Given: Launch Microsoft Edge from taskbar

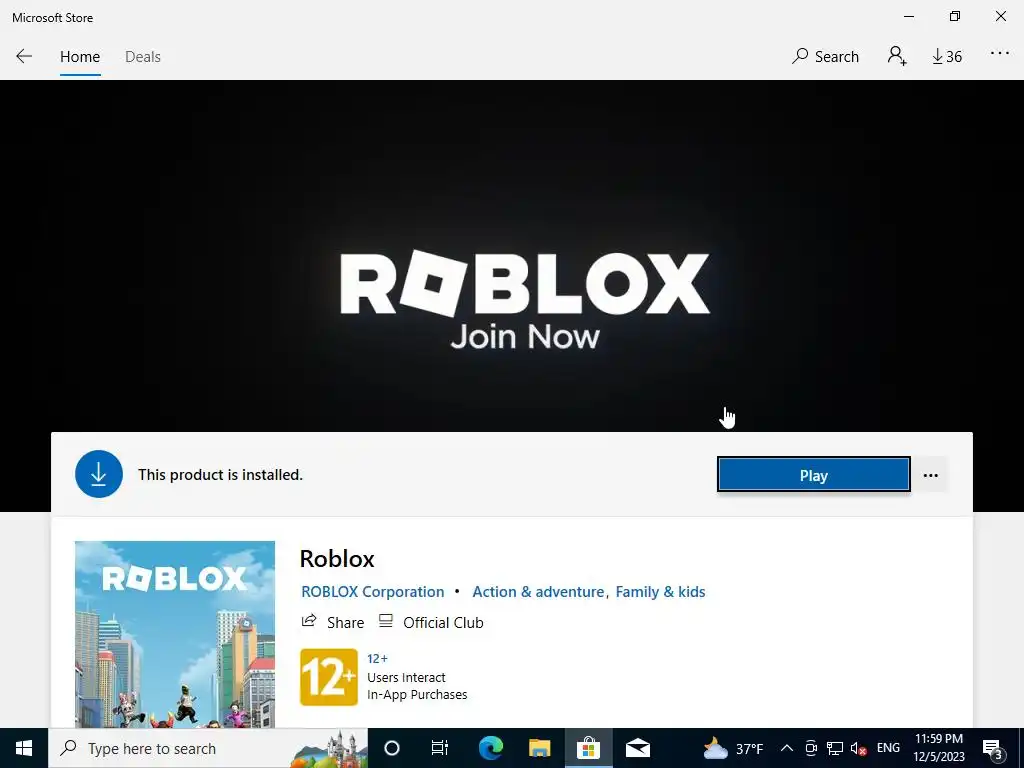Looking at the screenshot, I should pos(490,748).
